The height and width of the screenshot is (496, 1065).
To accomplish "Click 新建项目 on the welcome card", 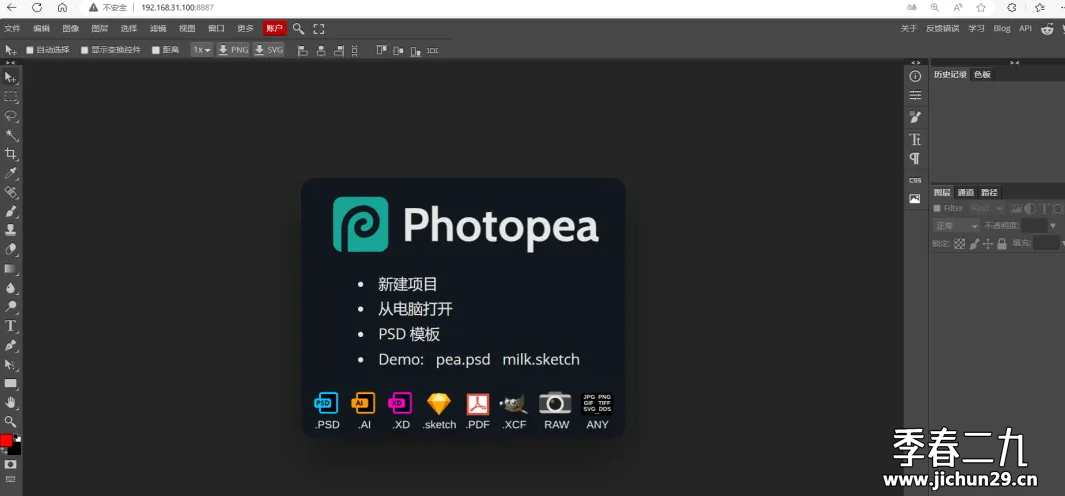I will pyautogui.click(x=408, y=285).
